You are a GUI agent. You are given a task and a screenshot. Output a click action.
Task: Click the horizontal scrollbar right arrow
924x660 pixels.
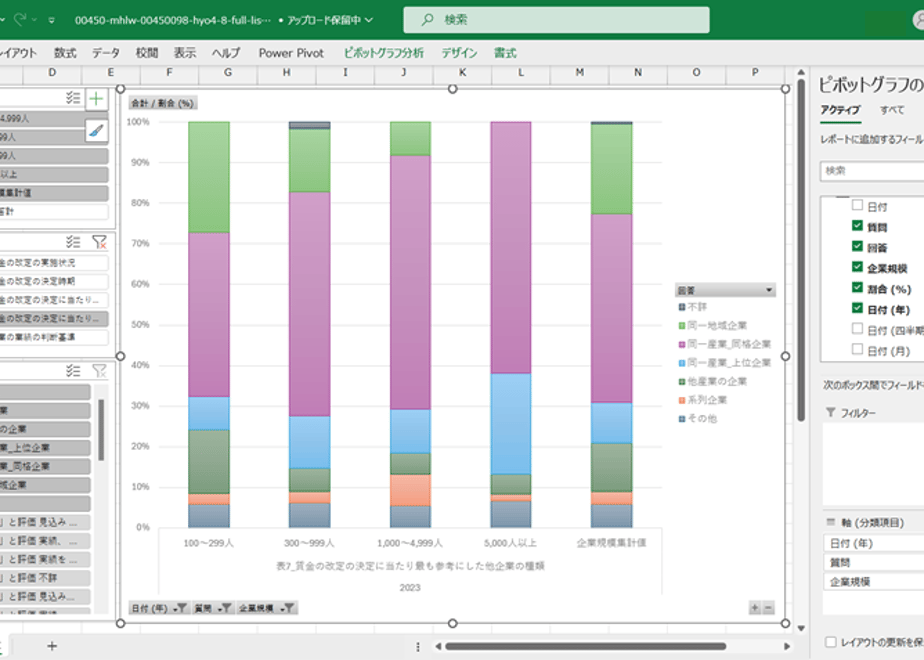[x=786, y=646]
